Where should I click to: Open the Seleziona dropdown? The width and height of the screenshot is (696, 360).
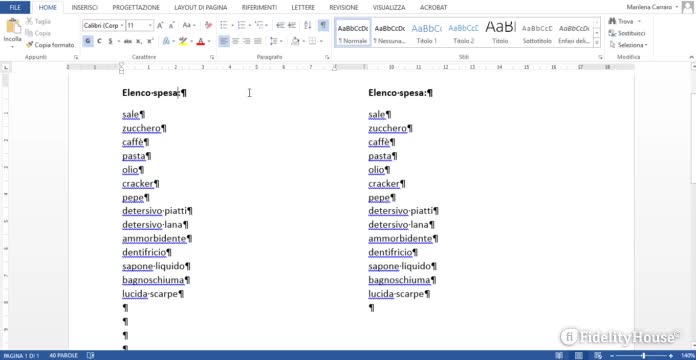(x=629, y=45)
